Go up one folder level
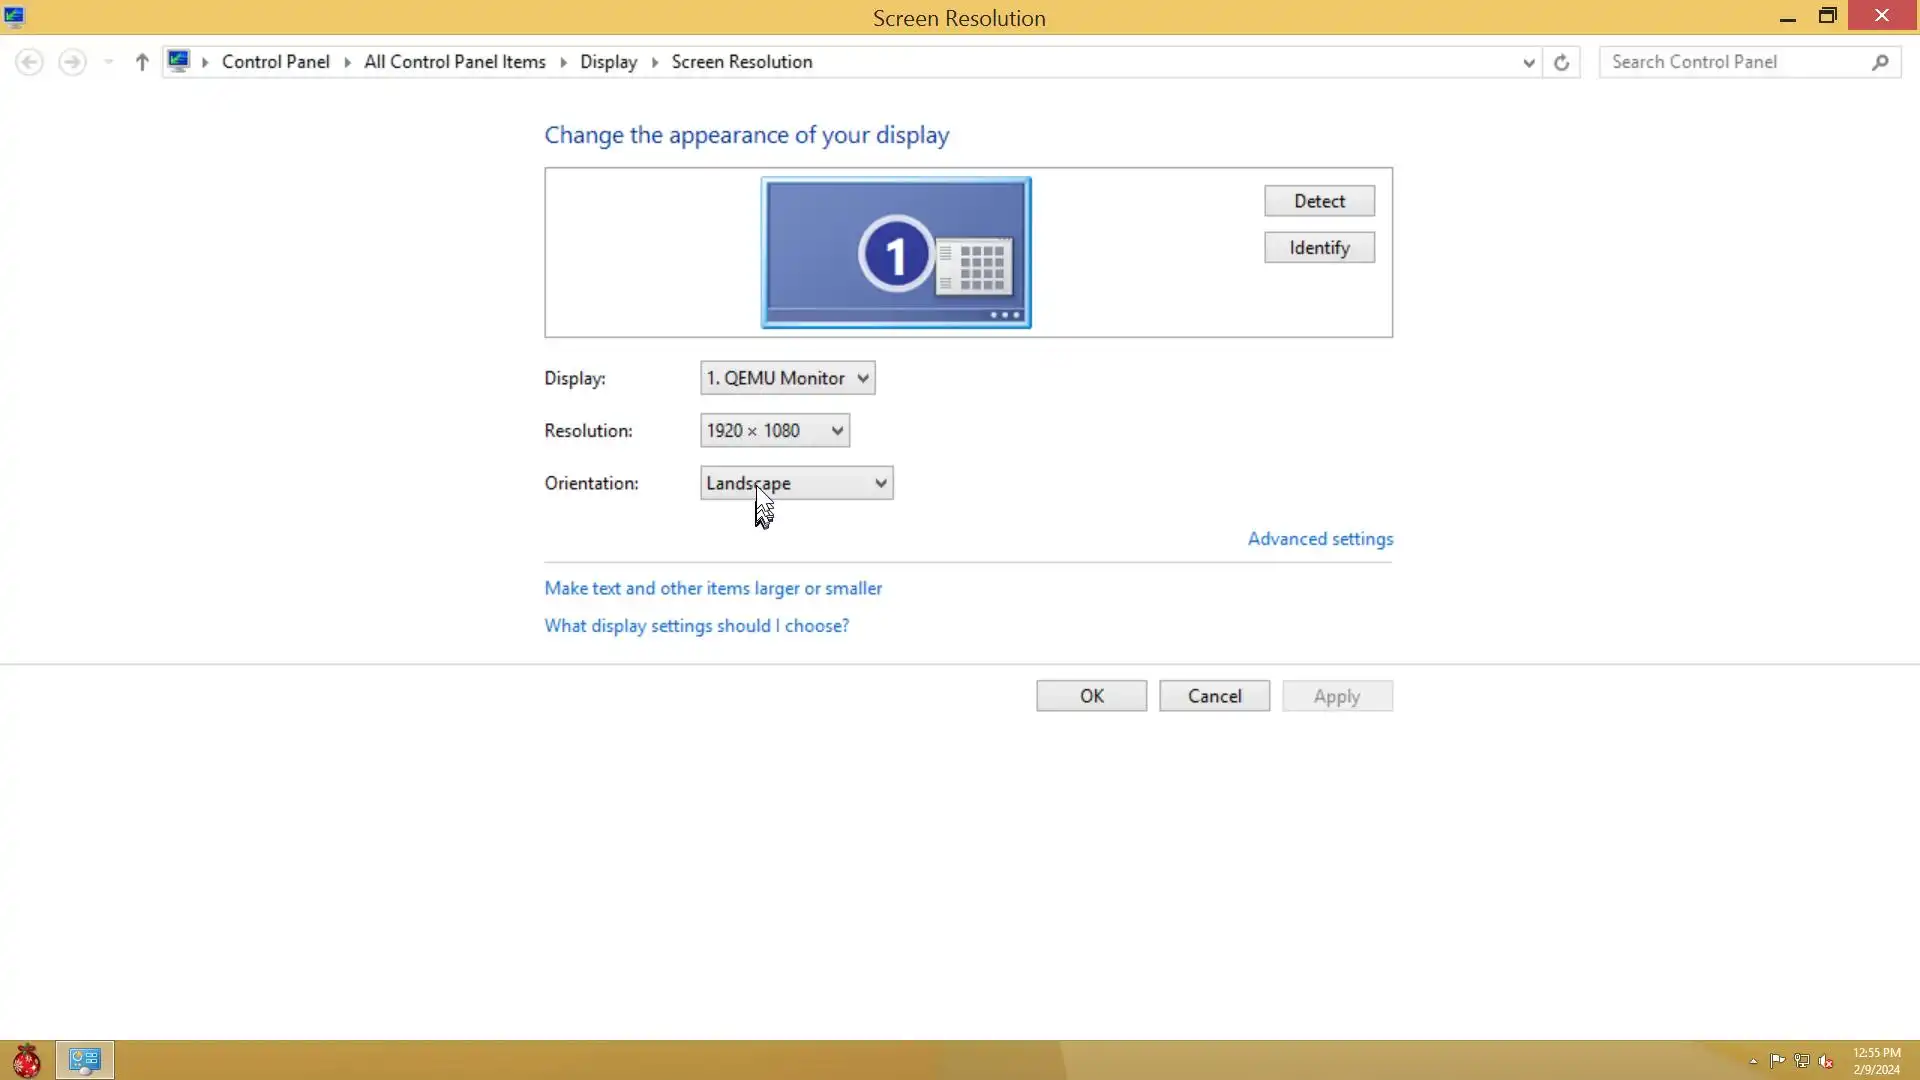 pos(142,62)
